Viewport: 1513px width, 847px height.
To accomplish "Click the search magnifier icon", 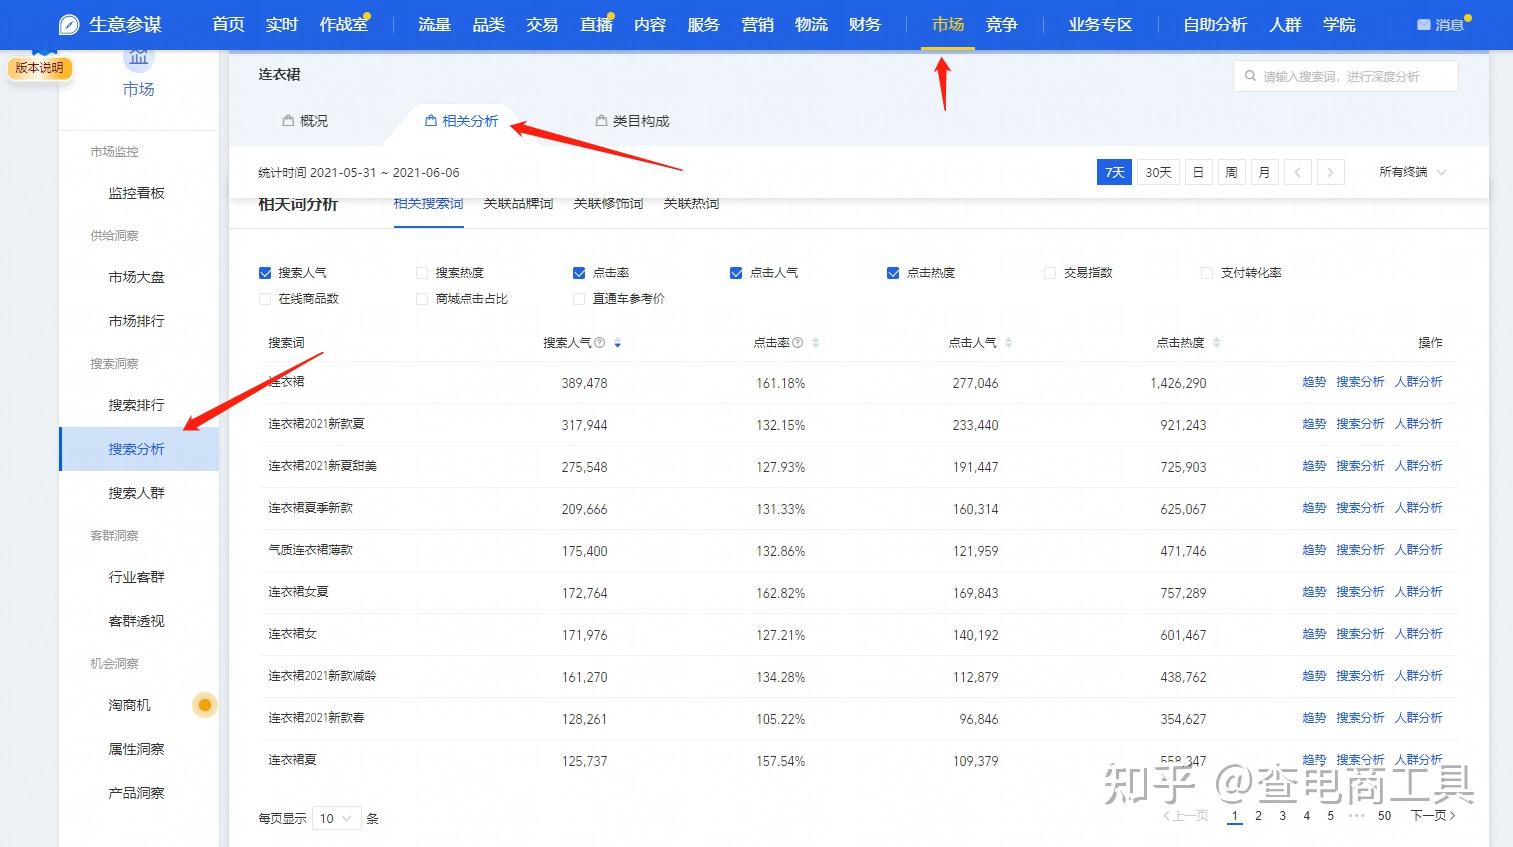I will 1250,76.
